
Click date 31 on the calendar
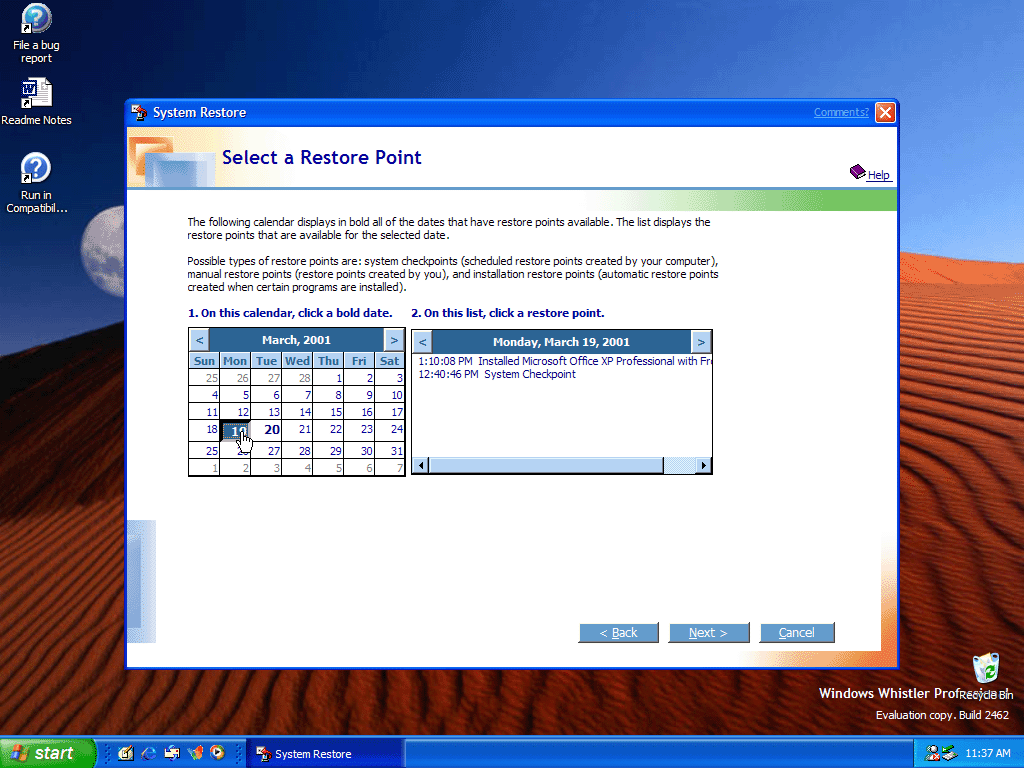tap(390, 451)
